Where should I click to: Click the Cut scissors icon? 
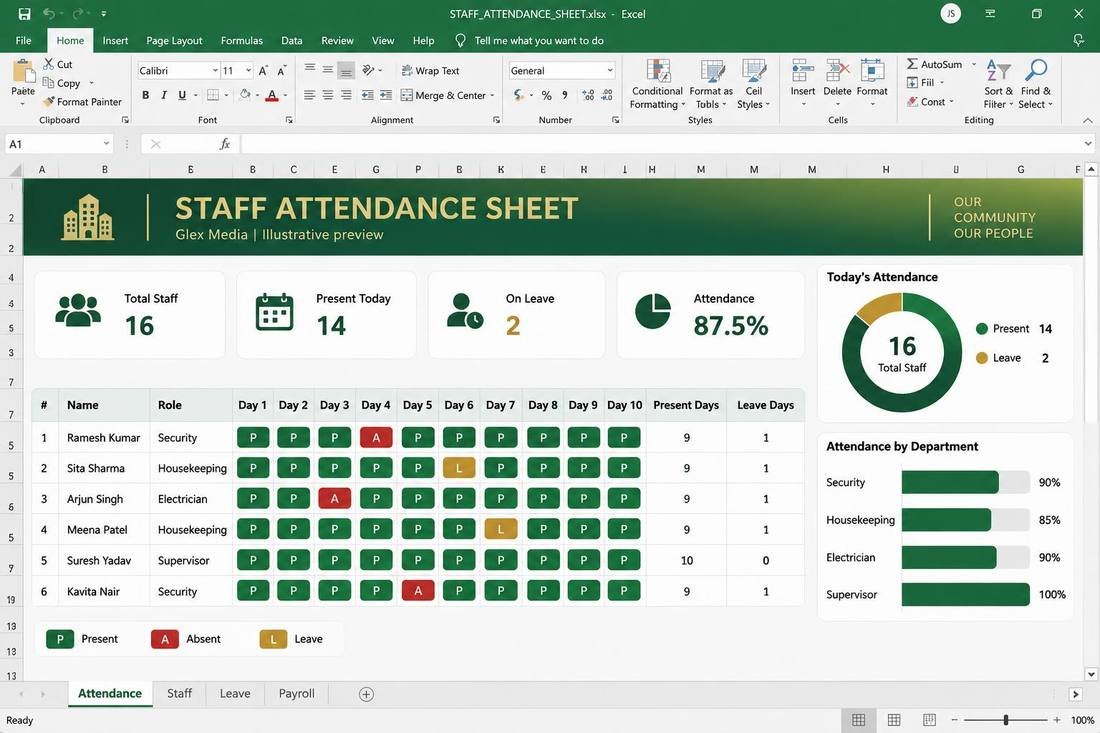point(48,64)
